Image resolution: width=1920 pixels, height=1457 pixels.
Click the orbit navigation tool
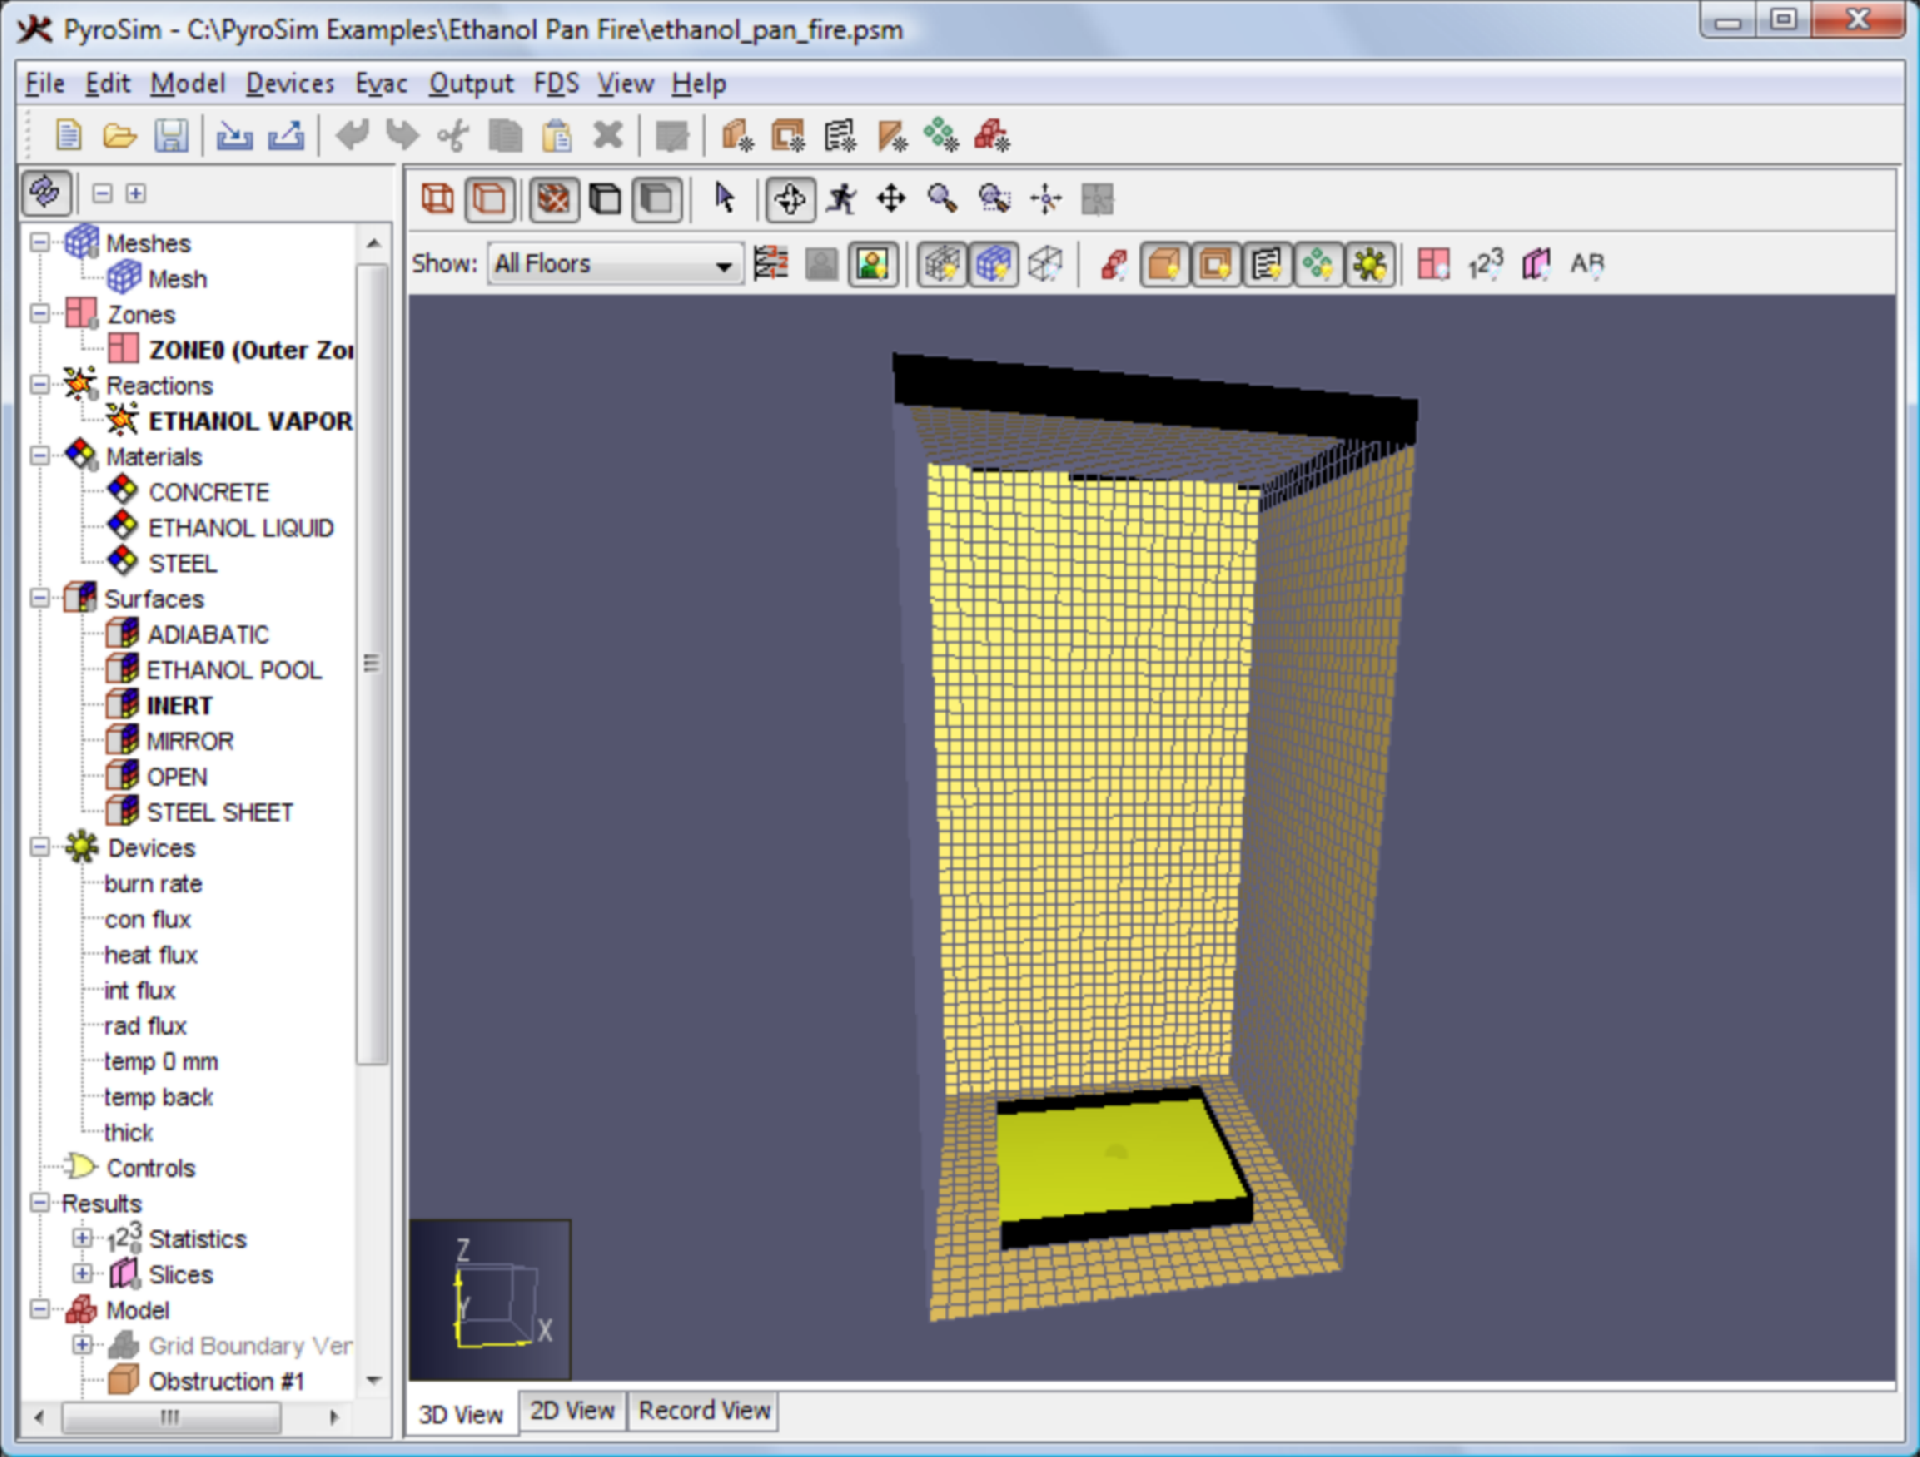click(790, 199)
